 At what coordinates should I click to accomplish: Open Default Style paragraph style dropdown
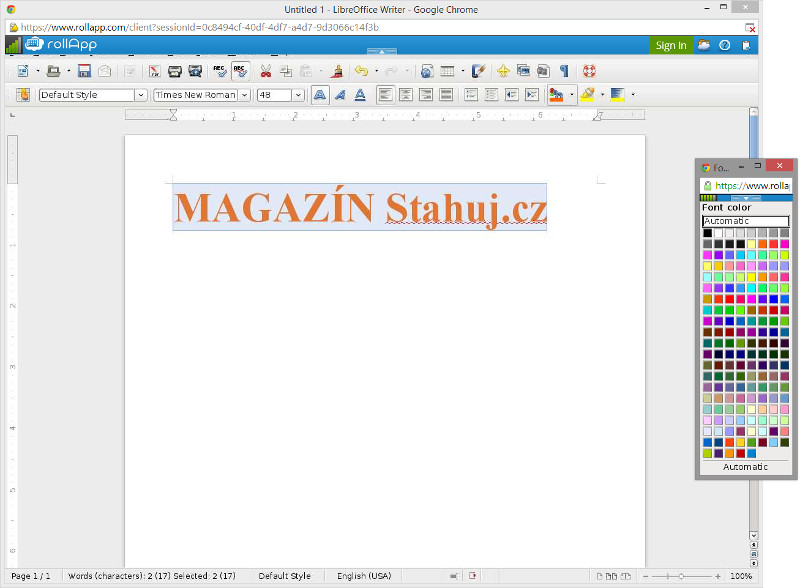click(141, 95)
